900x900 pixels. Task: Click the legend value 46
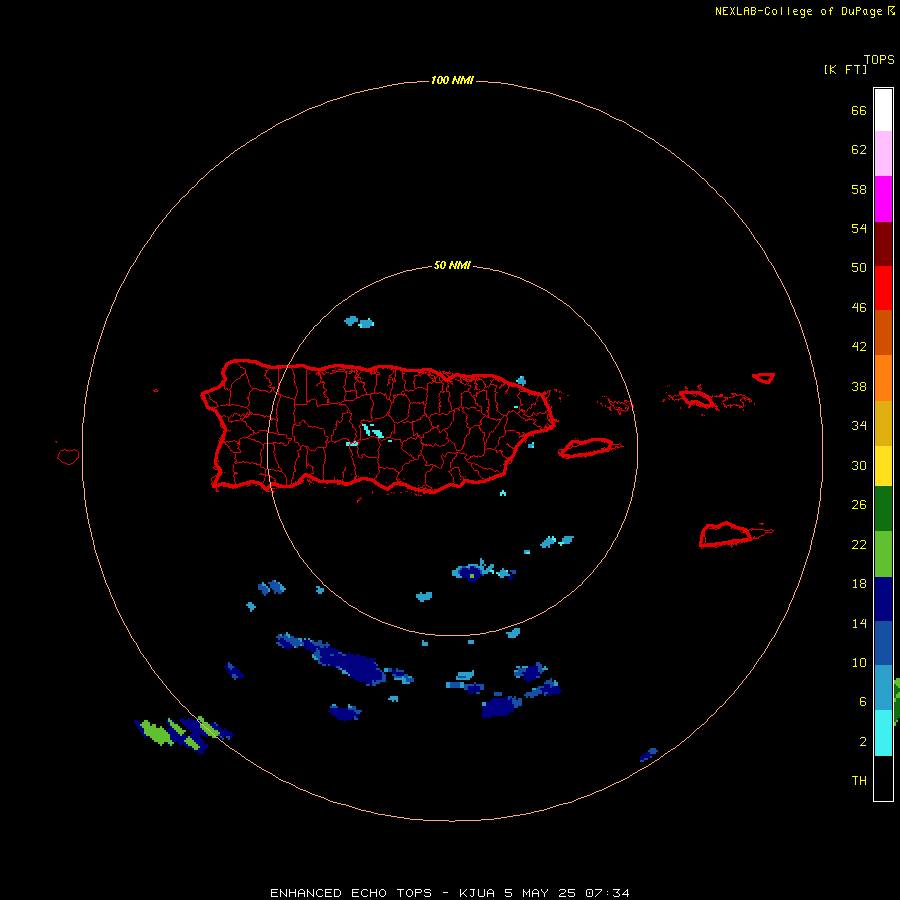tap(859, 308)
